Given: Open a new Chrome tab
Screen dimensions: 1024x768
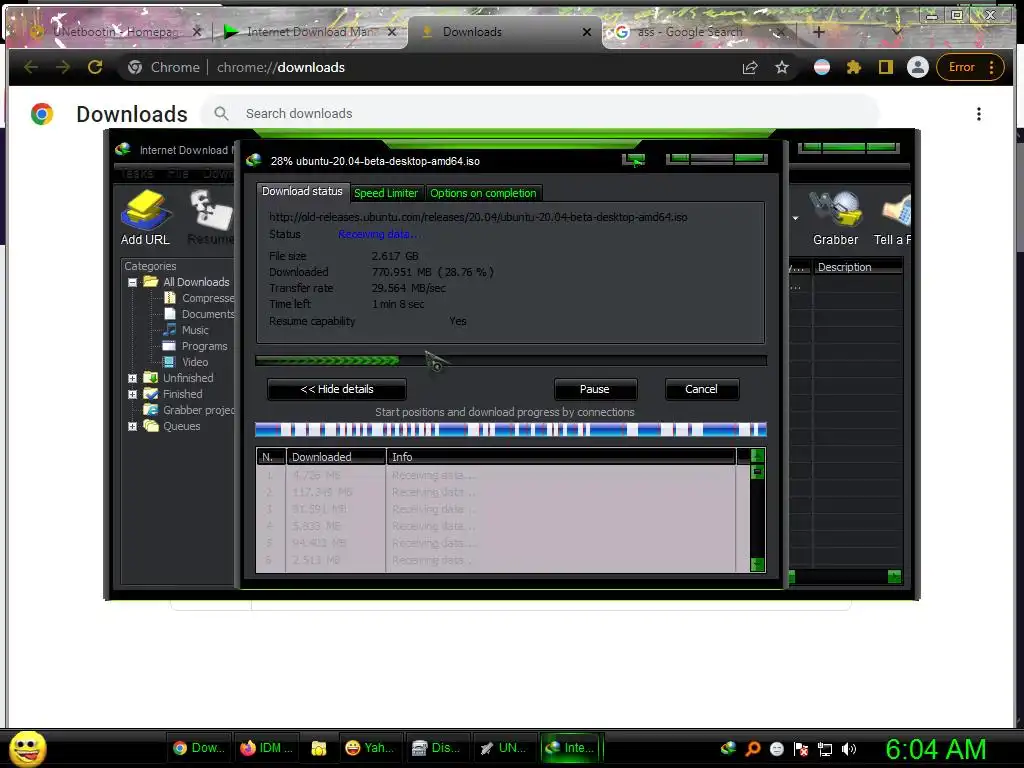Looking at the screenshot, I should click(818, 31).
